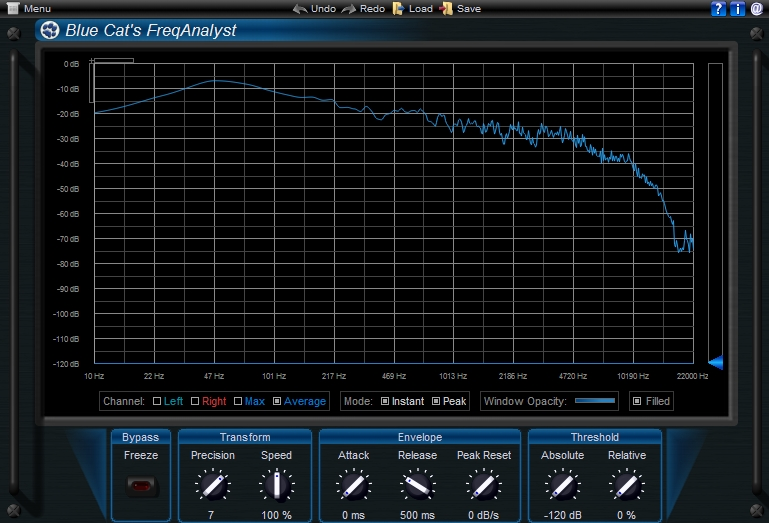Click the Relative value 0 %
The height and width of the screenshot is (523, 769).
point(626,515)
